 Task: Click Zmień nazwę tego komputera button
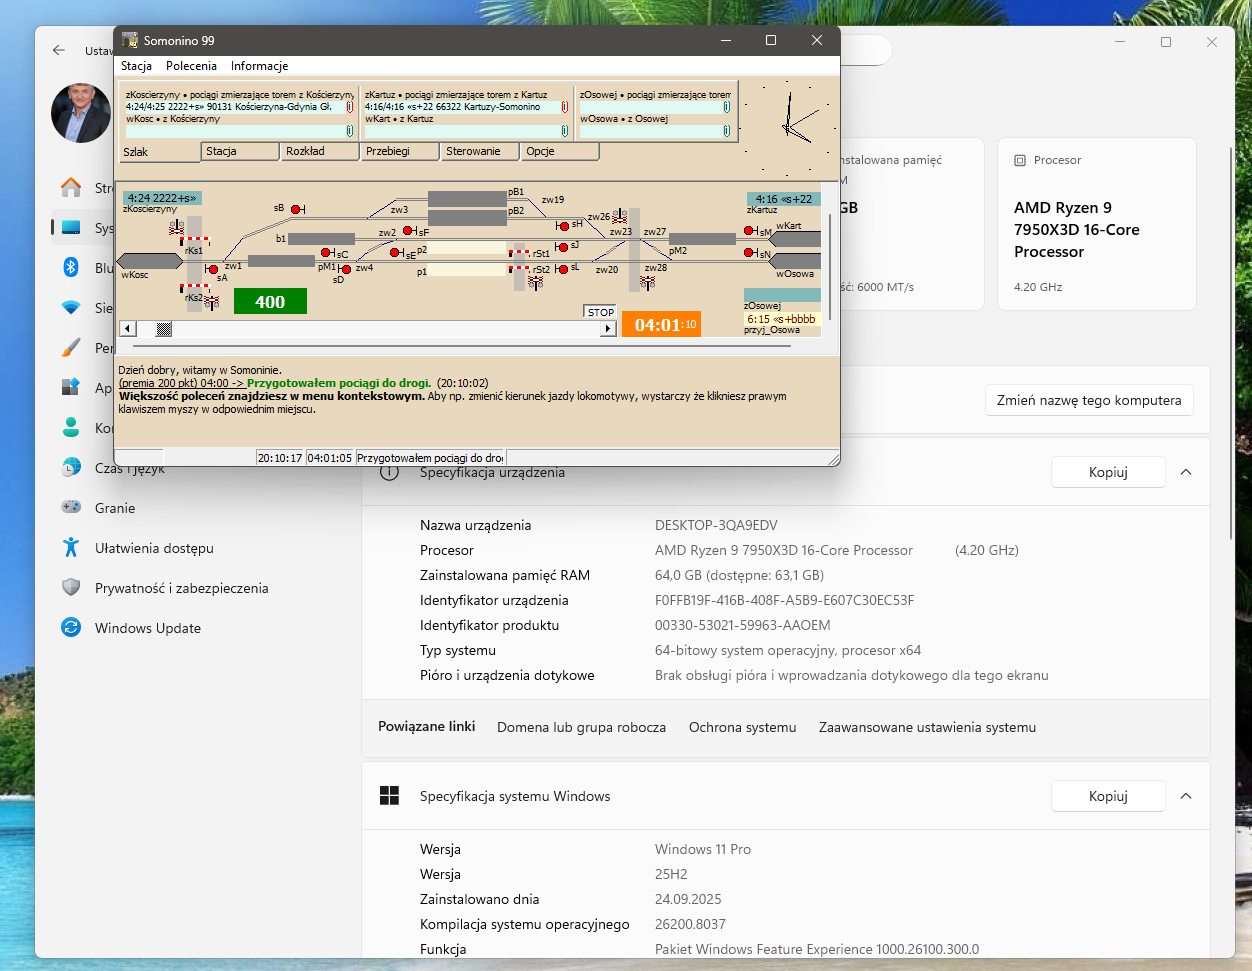pyautogui.click(x=1088, y=400)
